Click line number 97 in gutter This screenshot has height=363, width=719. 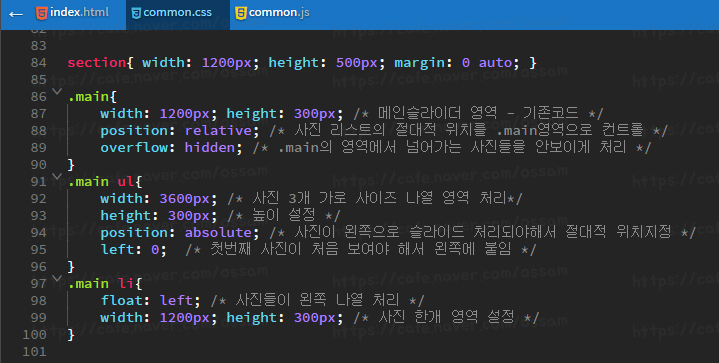(39, 284)
